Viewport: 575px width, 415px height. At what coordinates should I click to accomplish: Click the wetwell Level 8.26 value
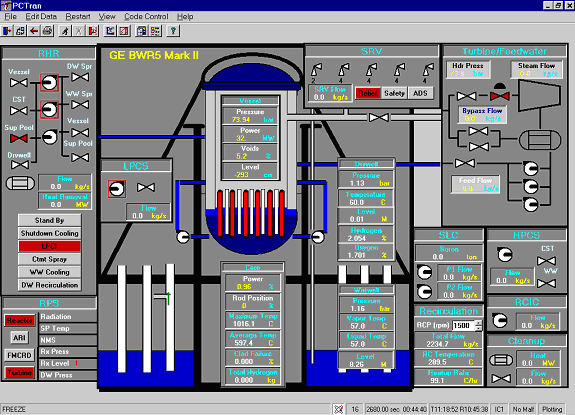point(356,364)
